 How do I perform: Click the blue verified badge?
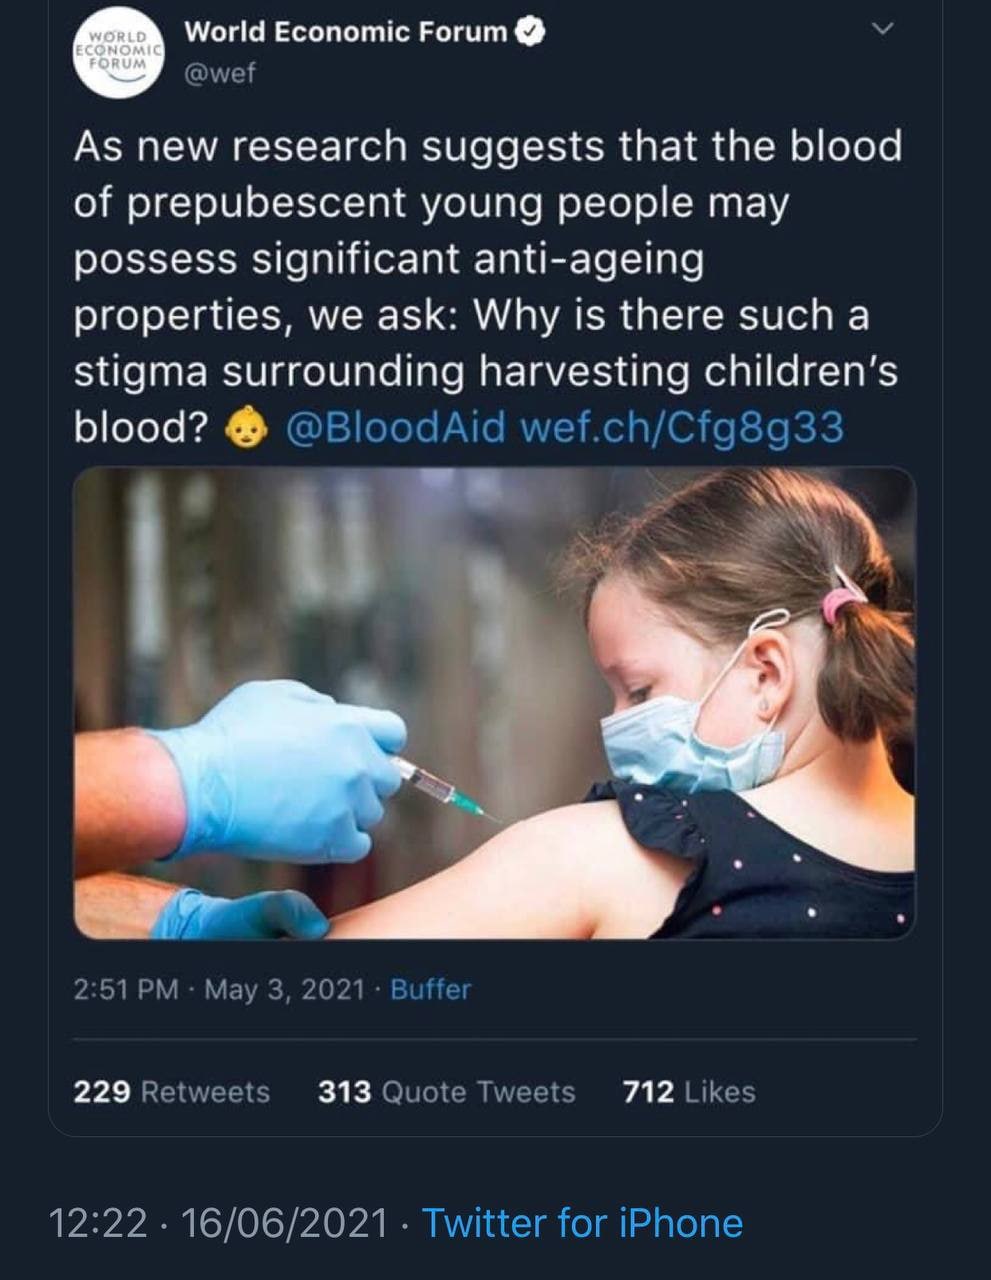coord(530,33)
